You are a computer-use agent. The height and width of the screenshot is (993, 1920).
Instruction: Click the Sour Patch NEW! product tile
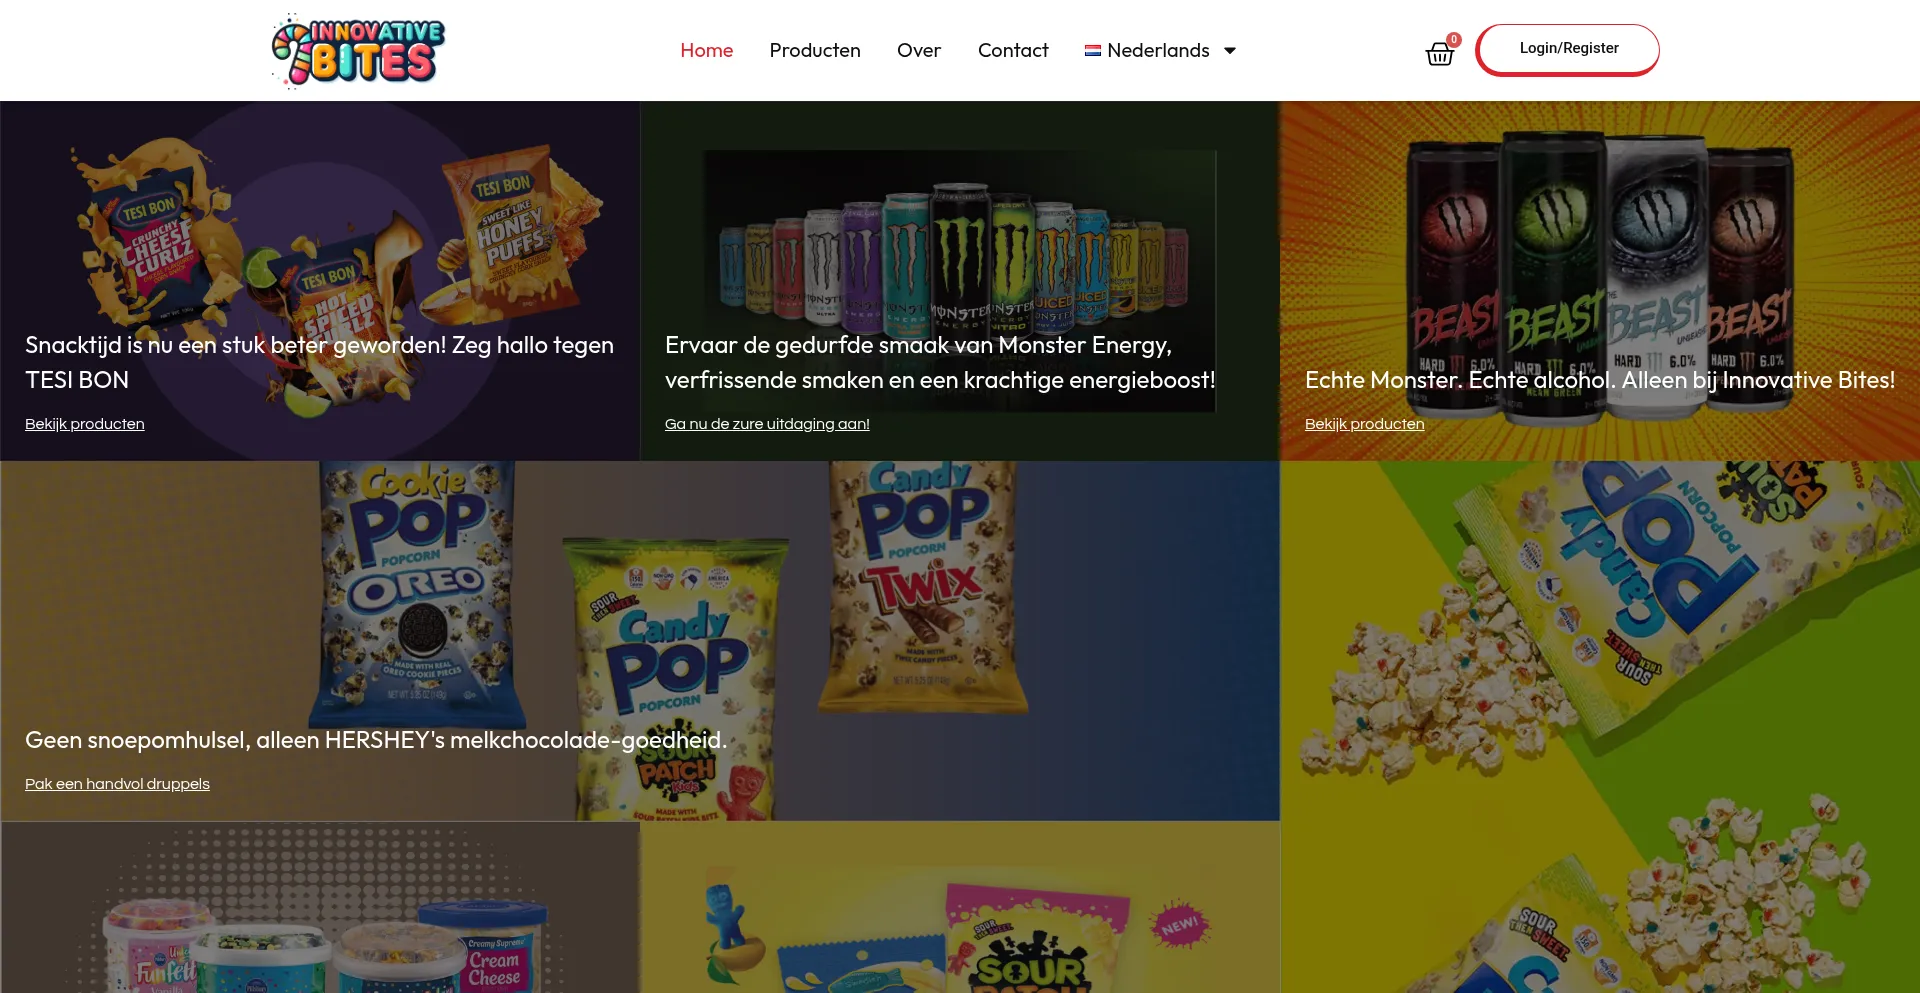pos(960,907)
